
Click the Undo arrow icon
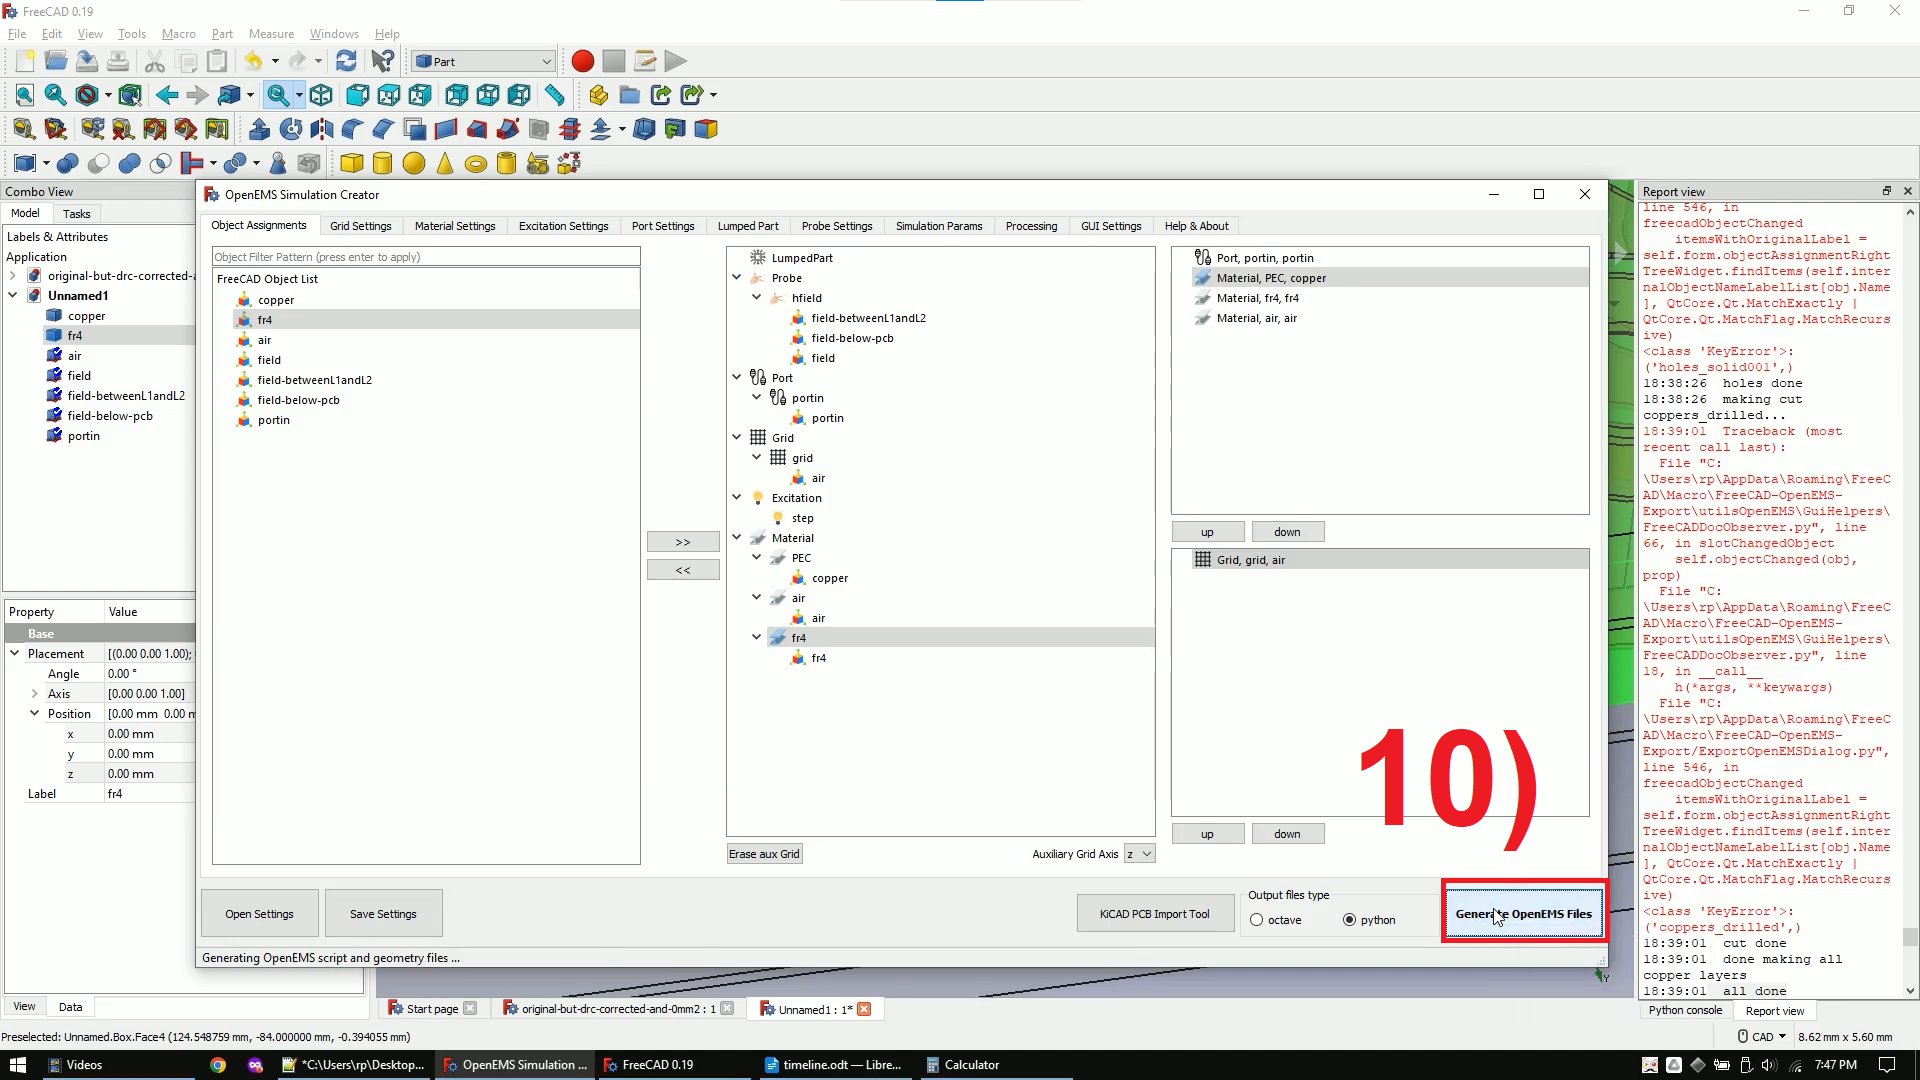point(253,61)
